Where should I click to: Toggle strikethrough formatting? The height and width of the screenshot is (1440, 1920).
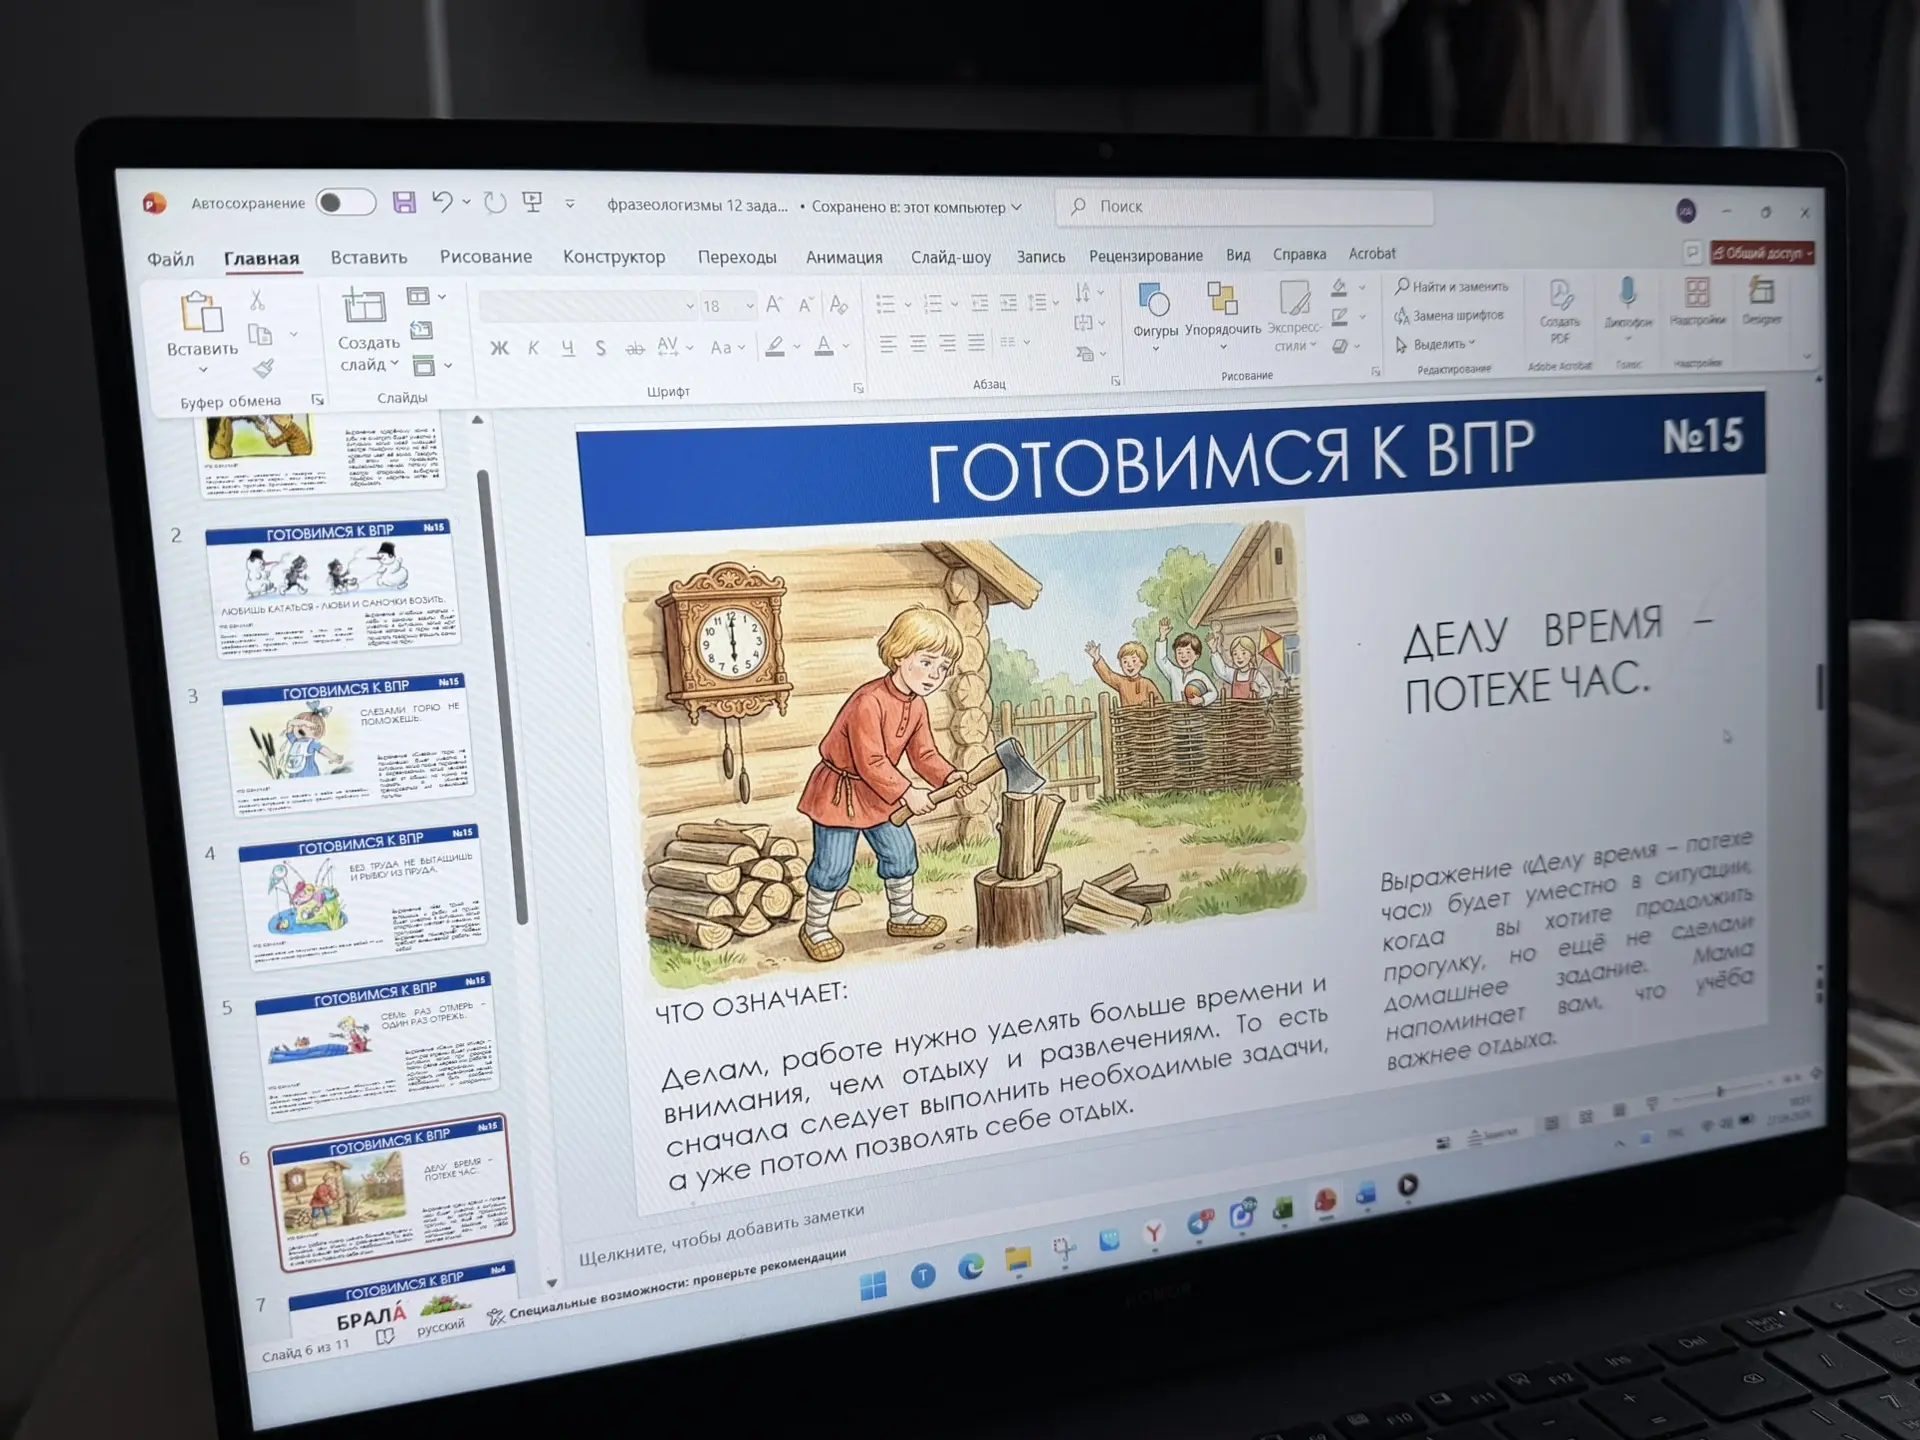click(634, 348)
